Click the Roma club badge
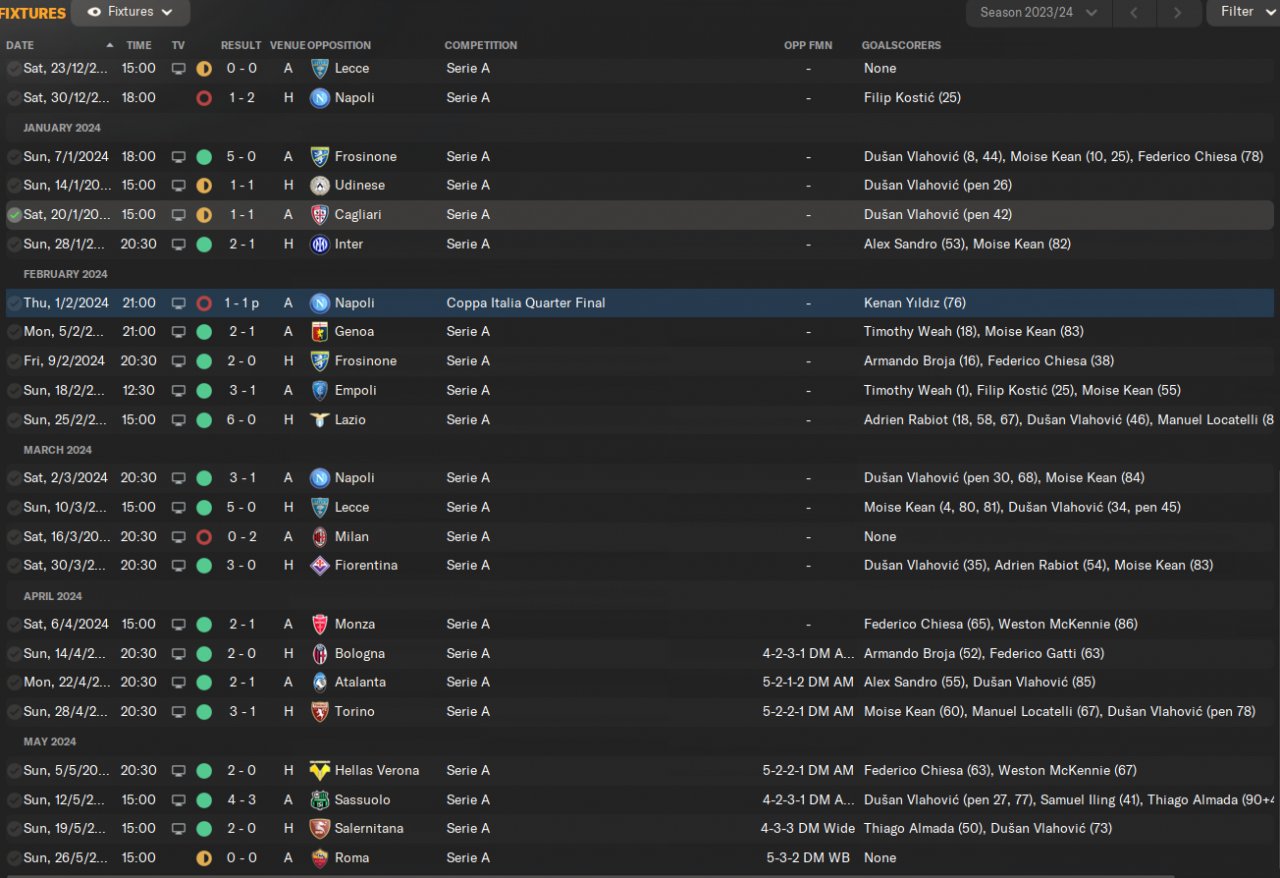Screen dimensions: 1280x878 click(x=320, y=858)
